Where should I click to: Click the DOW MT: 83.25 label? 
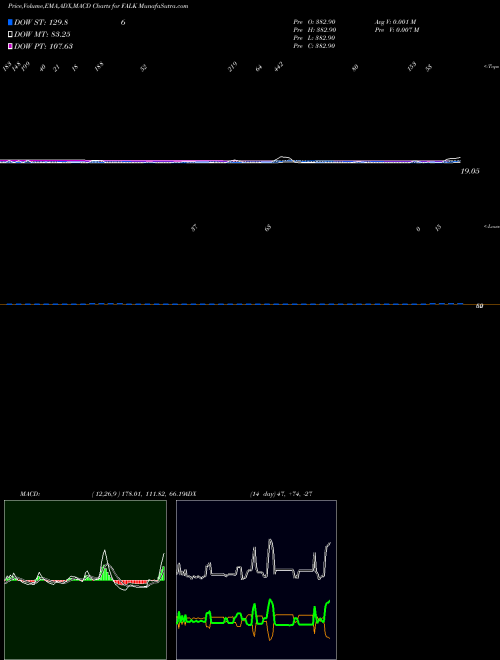click(x=42, y=34)
